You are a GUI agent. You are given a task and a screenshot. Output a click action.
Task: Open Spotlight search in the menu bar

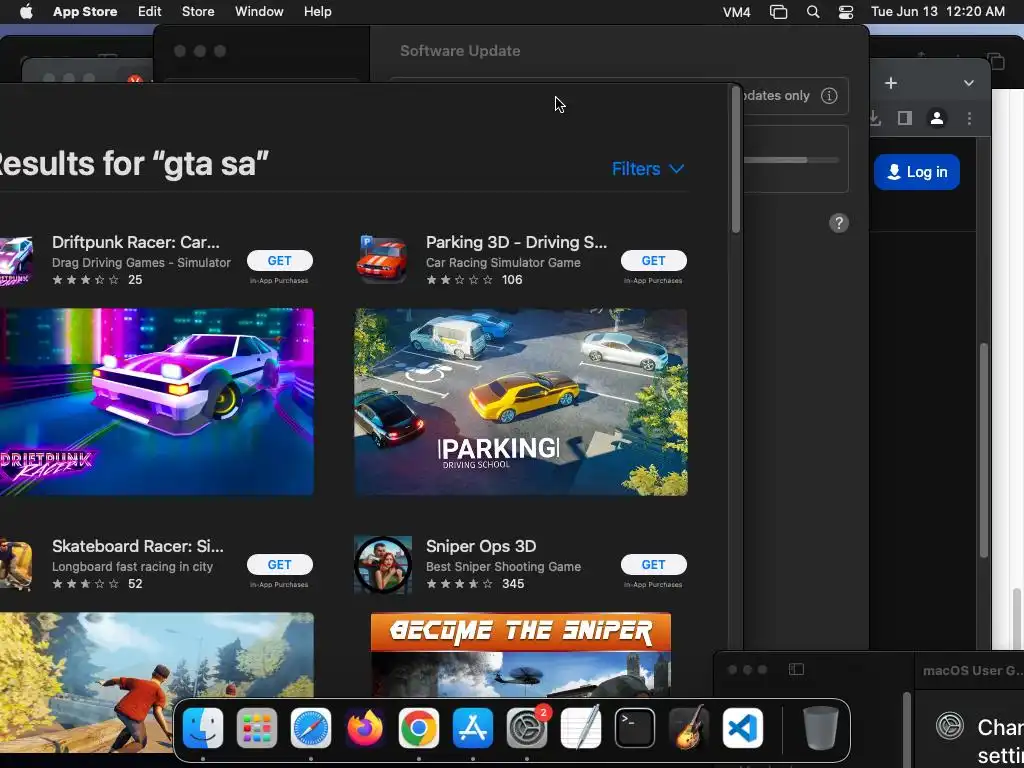813,12
